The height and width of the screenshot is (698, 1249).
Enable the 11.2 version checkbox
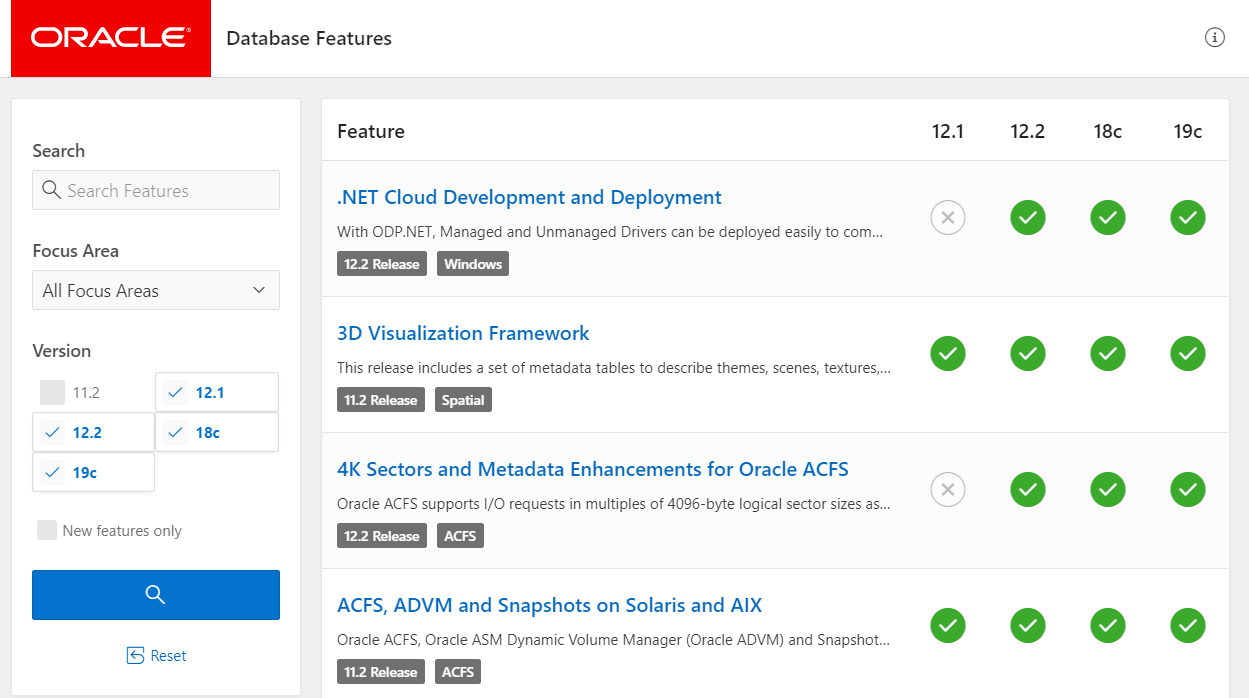click(53, 392)
